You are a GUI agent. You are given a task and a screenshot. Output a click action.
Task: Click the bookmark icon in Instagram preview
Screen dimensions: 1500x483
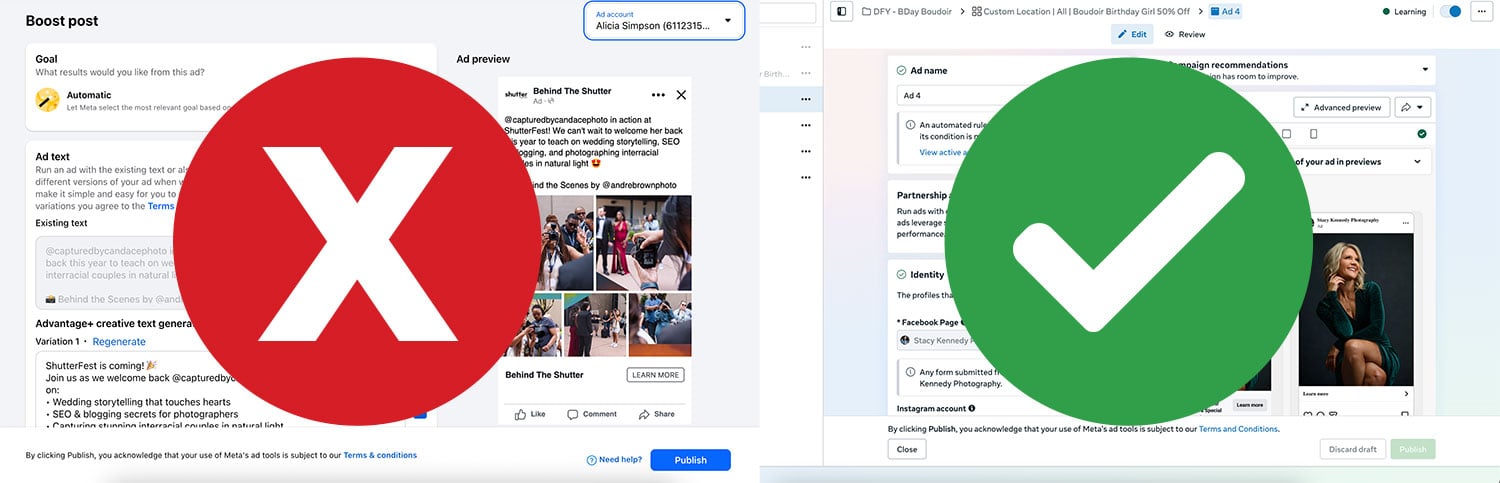click(x=1406, y=412)
